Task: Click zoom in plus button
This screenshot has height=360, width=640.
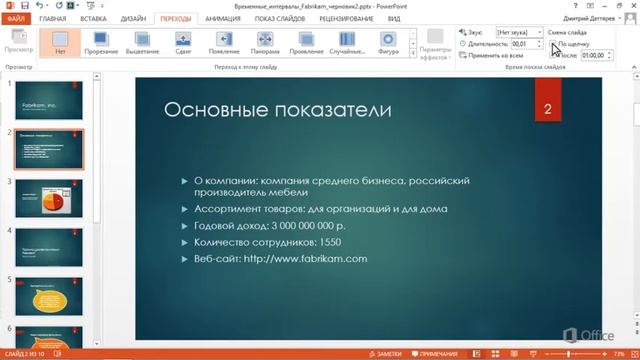Action: click(604, 354)
